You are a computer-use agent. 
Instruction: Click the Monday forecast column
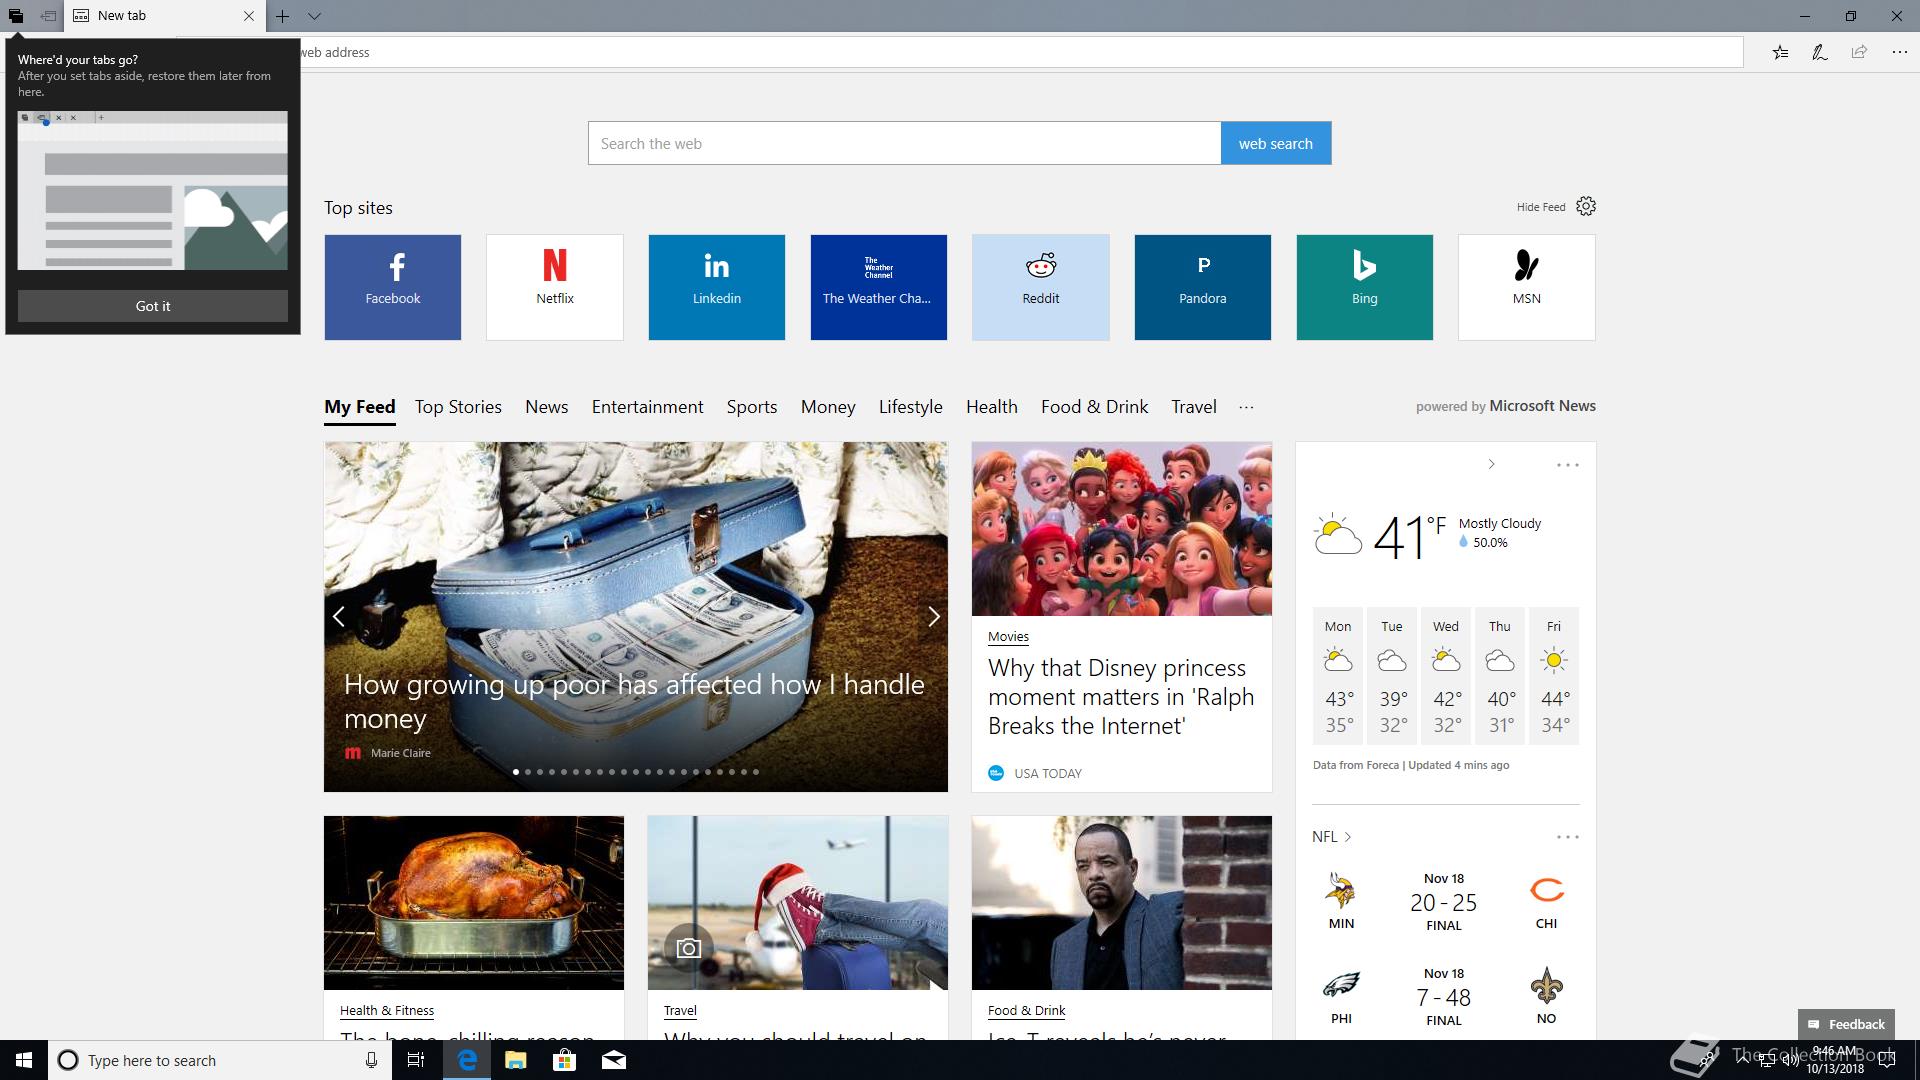[x=1338, y=676]
